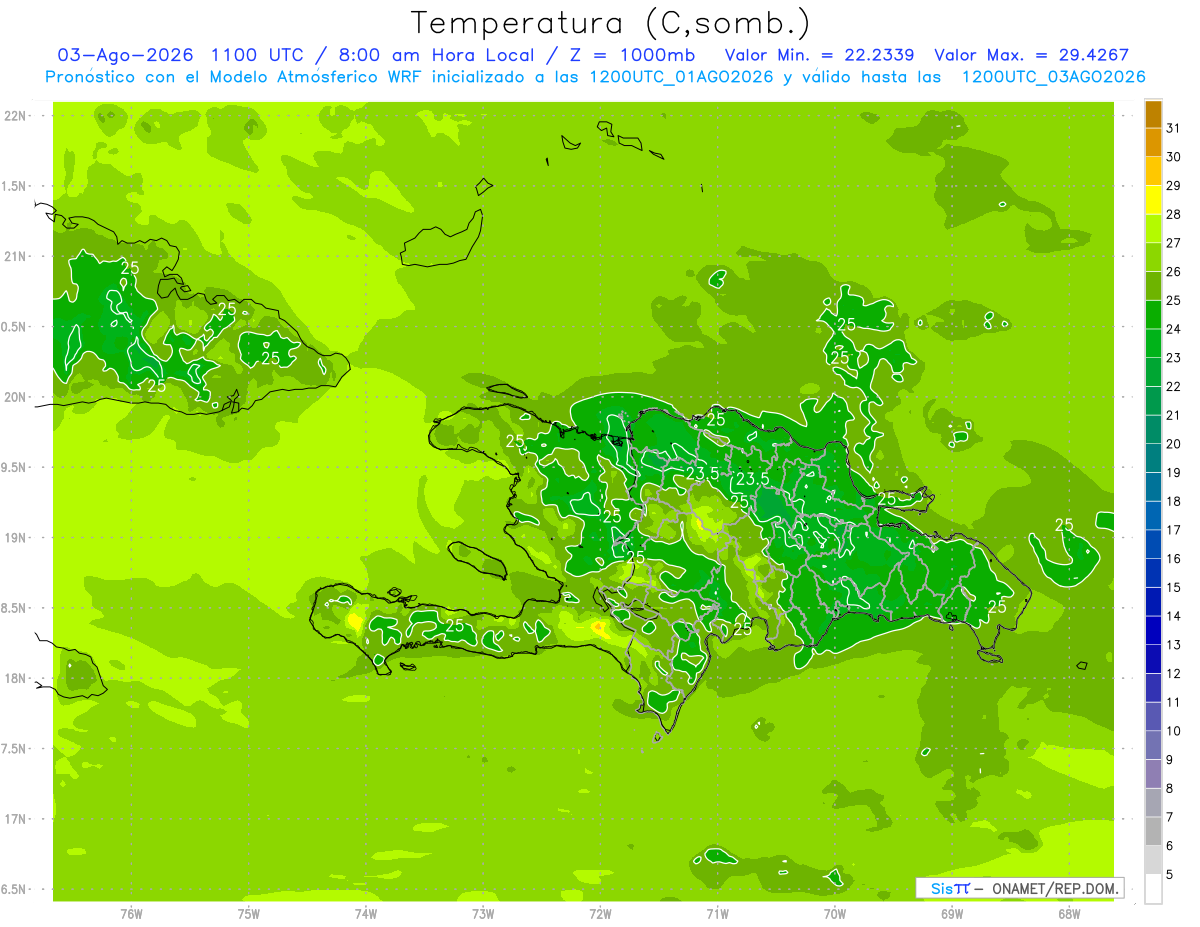
Task: Click legend value "29"
Action: [1173, 186]
